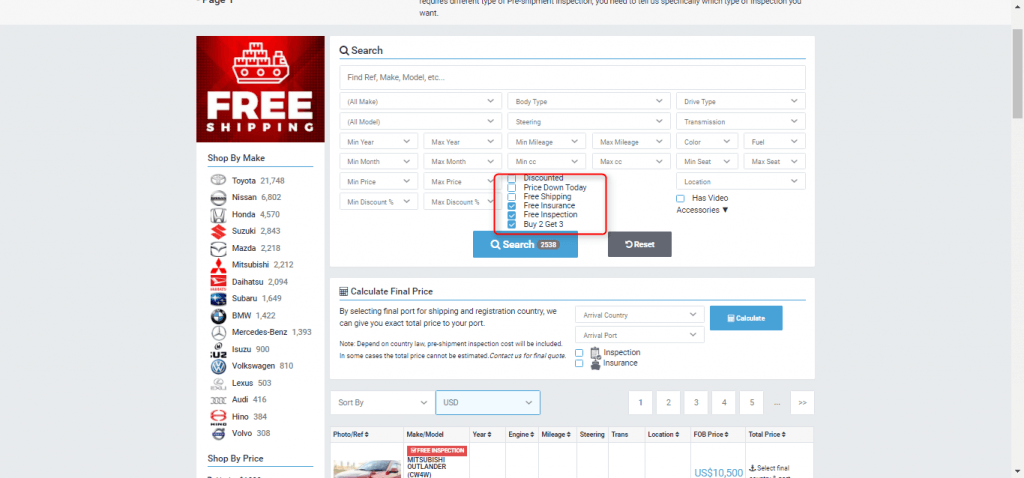Viewport: 1024px width, 478px height.
Task: Enable the Free Shipping checkbox
Action: coord(512,197)
